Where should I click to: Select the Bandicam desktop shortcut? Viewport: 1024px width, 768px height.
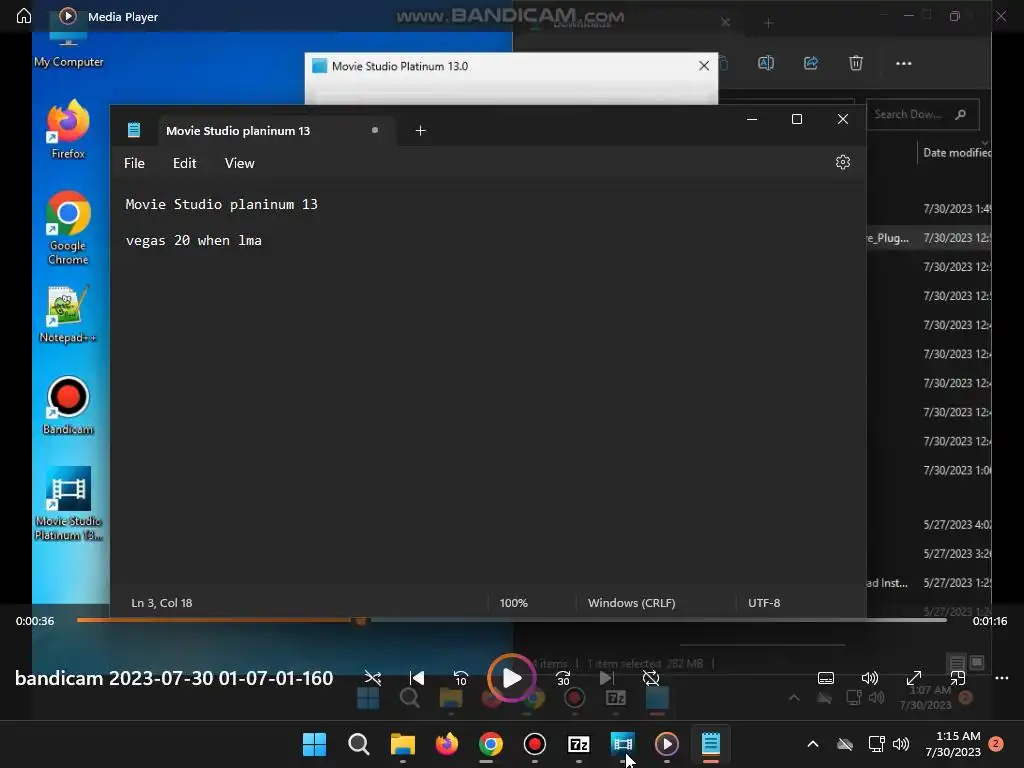click(68, 406)
